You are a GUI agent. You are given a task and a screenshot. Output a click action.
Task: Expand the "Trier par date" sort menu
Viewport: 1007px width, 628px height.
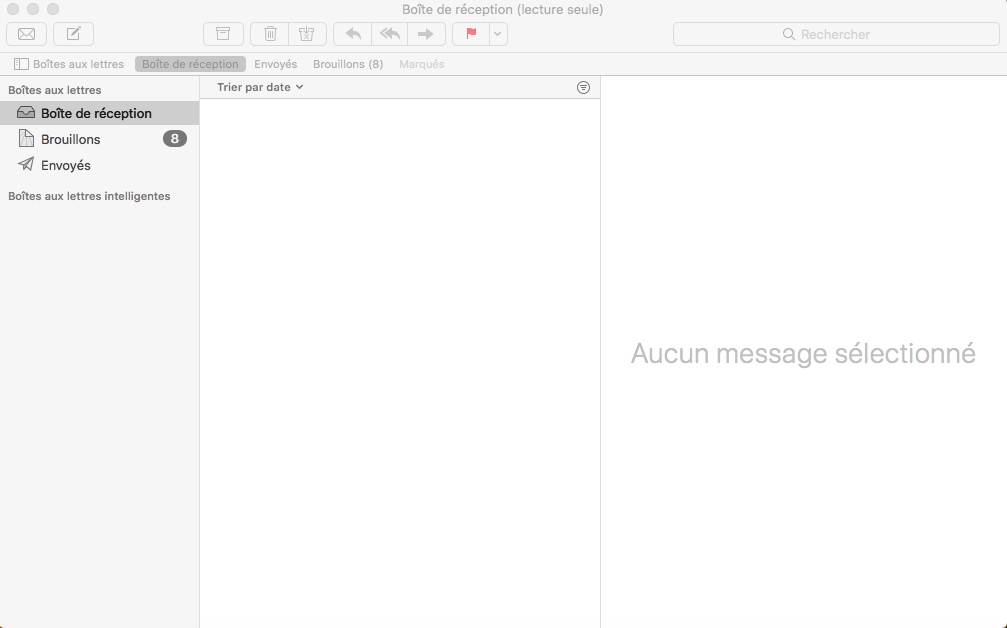[260, 87]
